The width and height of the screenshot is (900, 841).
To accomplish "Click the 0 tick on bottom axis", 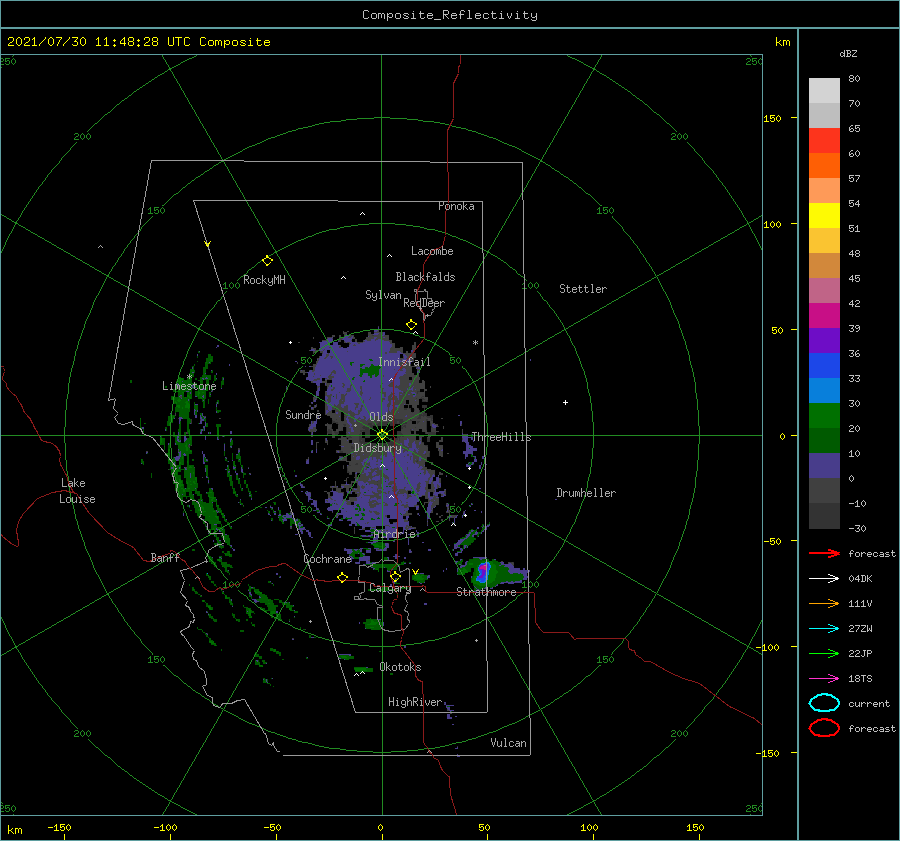I will pos(380,827).
